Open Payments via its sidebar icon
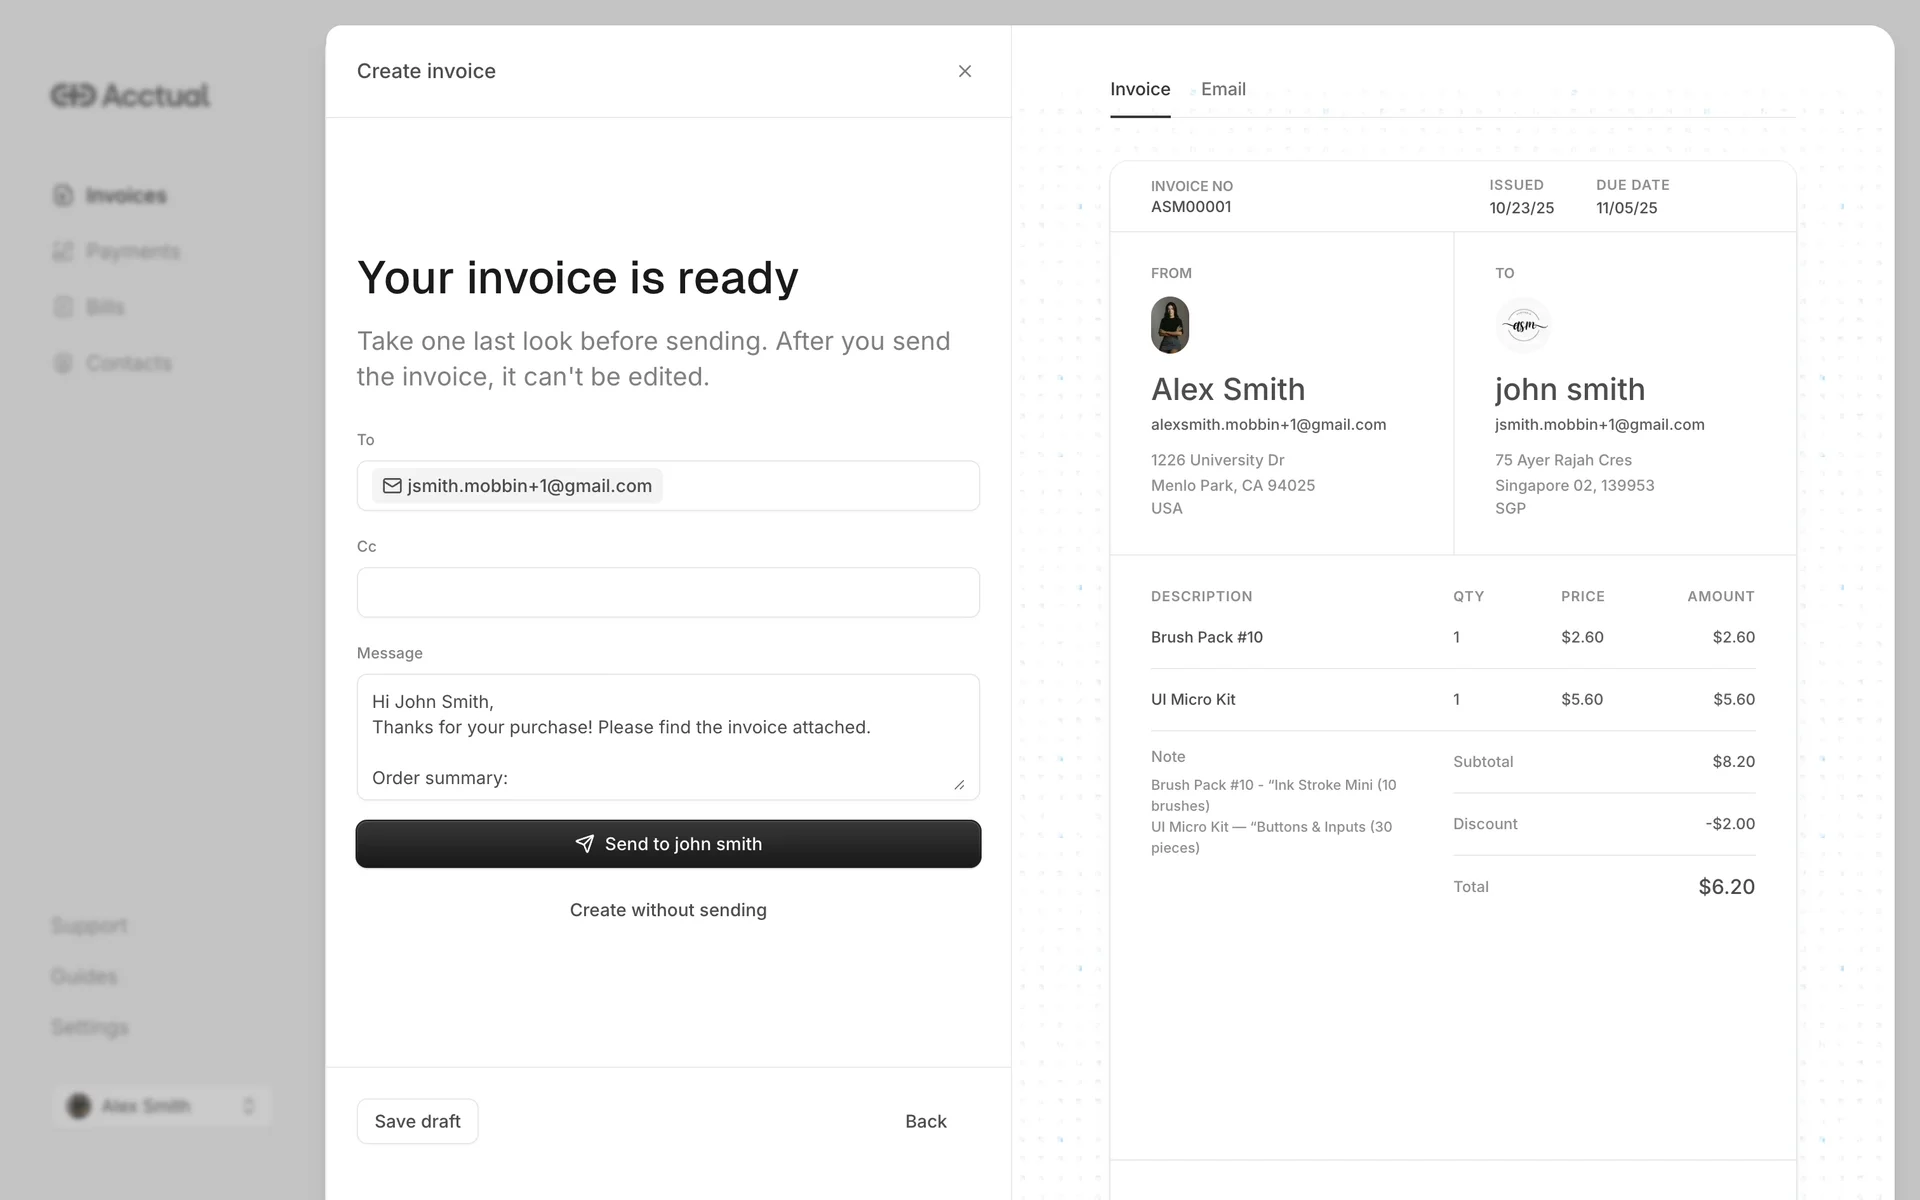This screenshot has height=1200, width=1920. pos(63,251)
